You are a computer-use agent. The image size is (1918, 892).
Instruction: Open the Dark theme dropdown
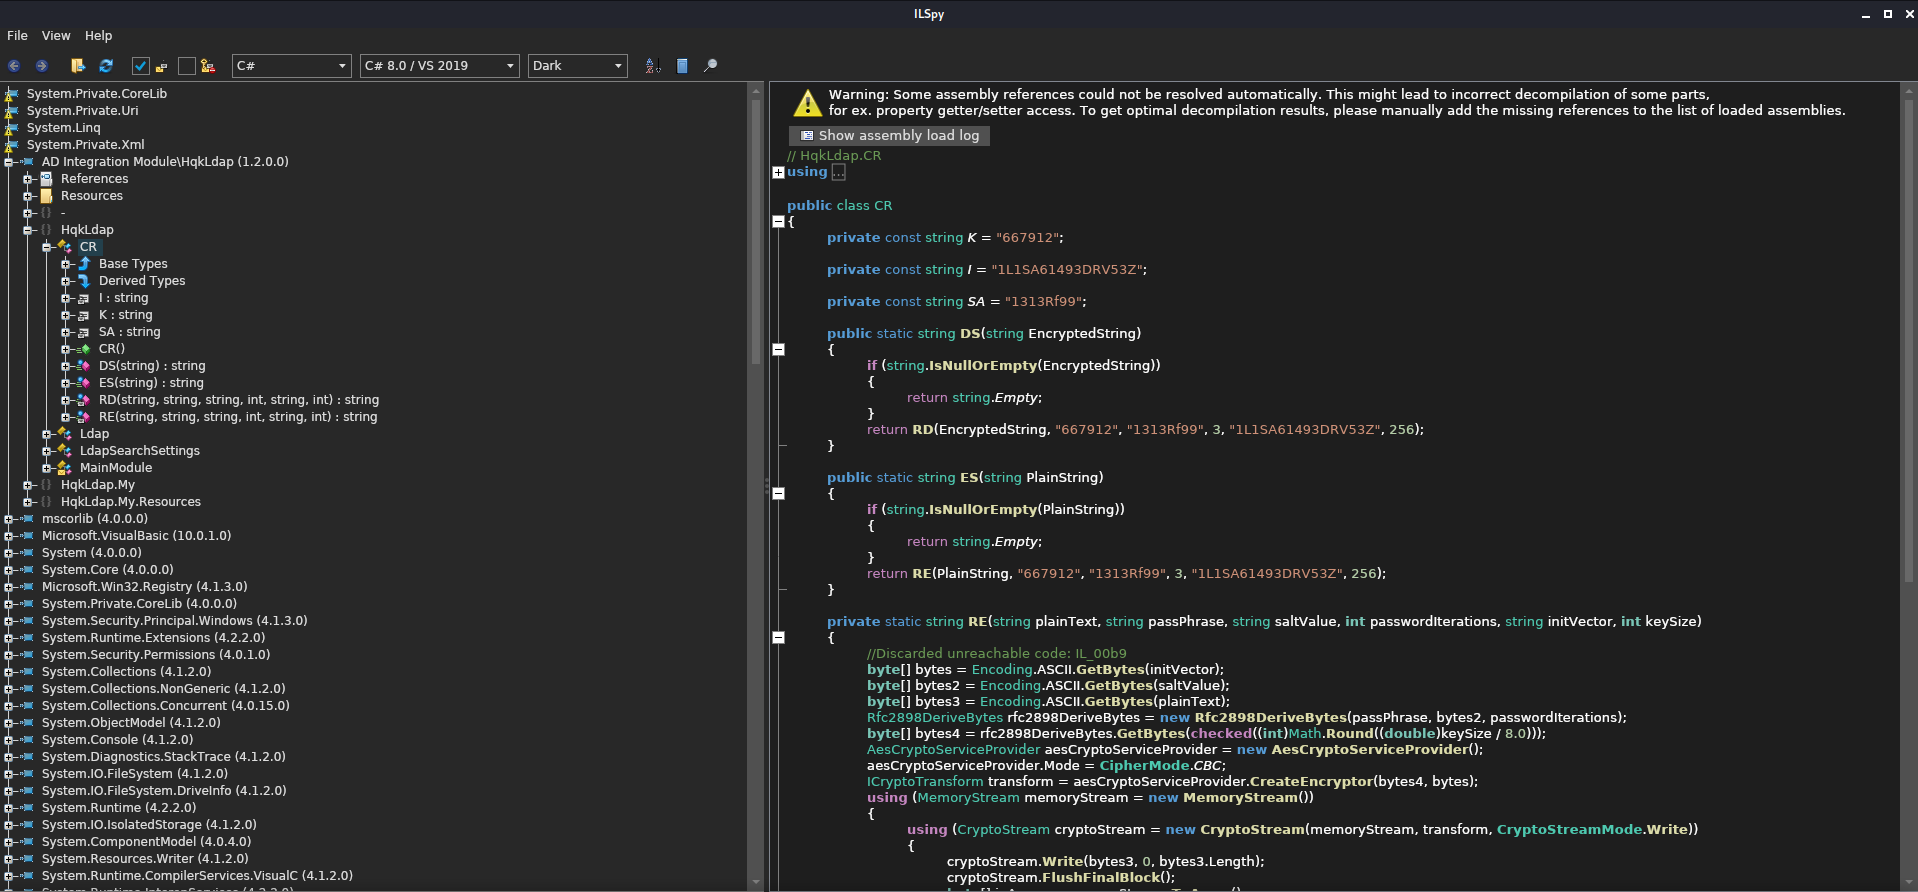[577, 66]
